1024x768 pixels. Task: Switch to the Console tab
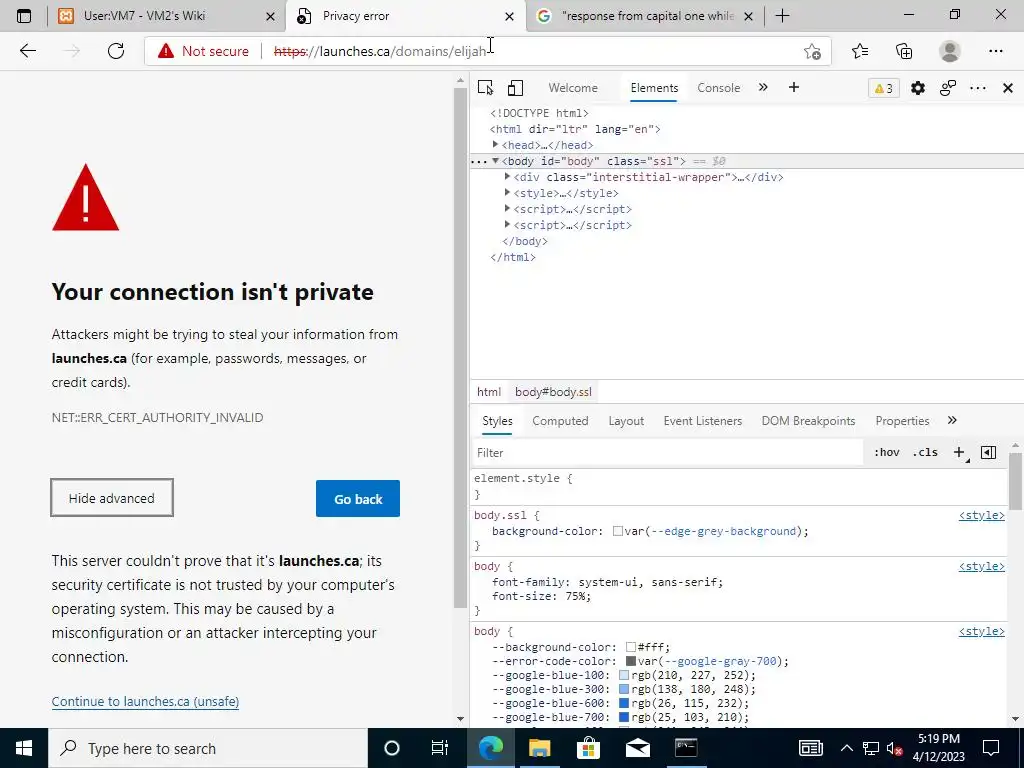pyautogui.click(x=718, y=88)
